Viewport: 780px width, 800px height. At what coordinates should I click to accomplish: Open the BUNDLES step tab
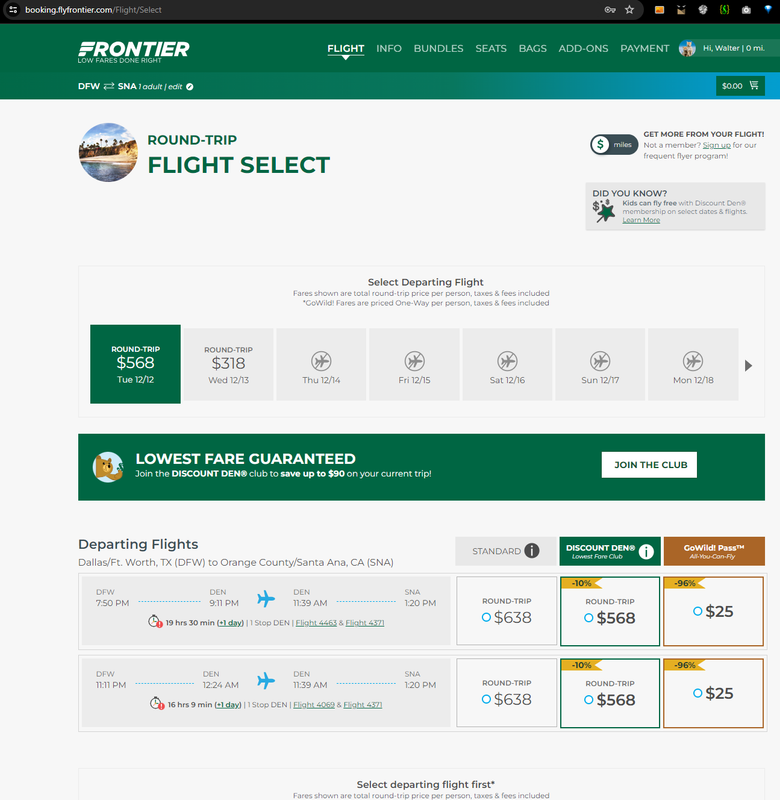pos(438,48)
